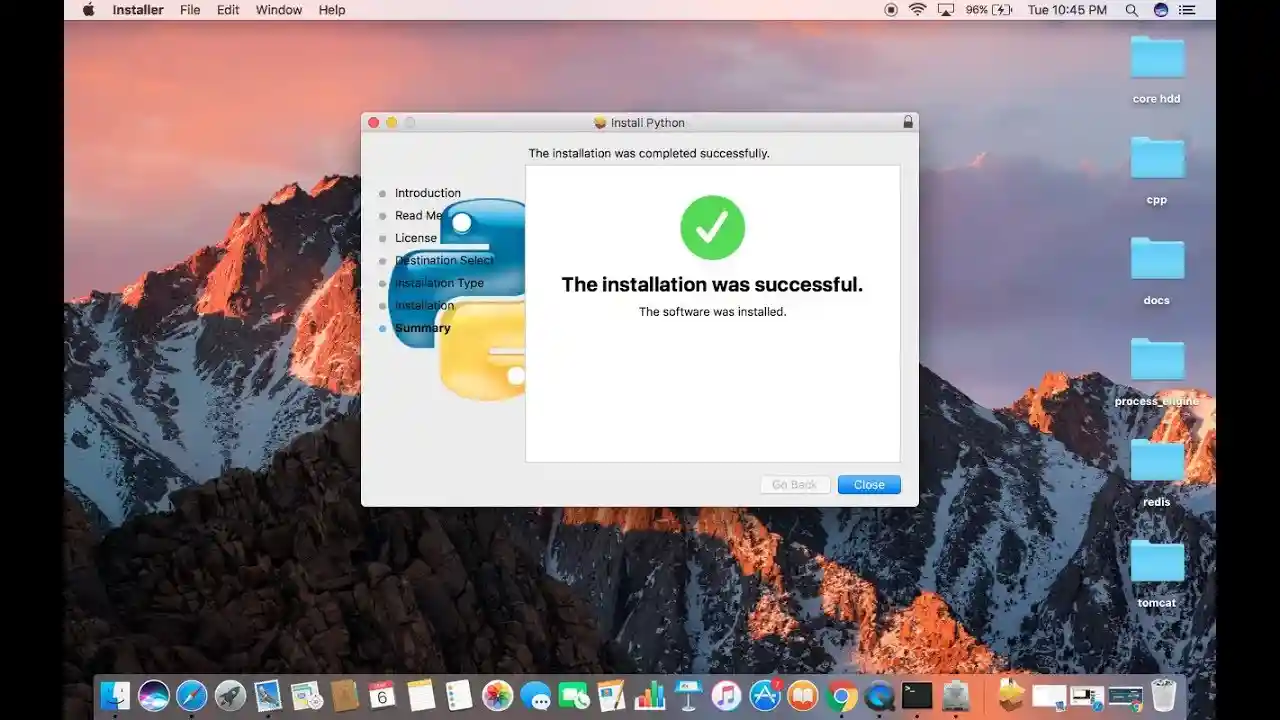This screenshot has width=1280, height=720.
Task: Open Notes in the Dock
Action: tap(421, 695)
